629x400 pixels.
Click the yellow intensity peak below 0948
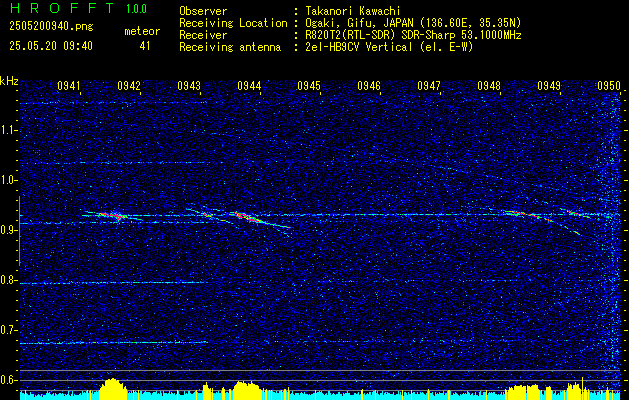tap(523, 391)
